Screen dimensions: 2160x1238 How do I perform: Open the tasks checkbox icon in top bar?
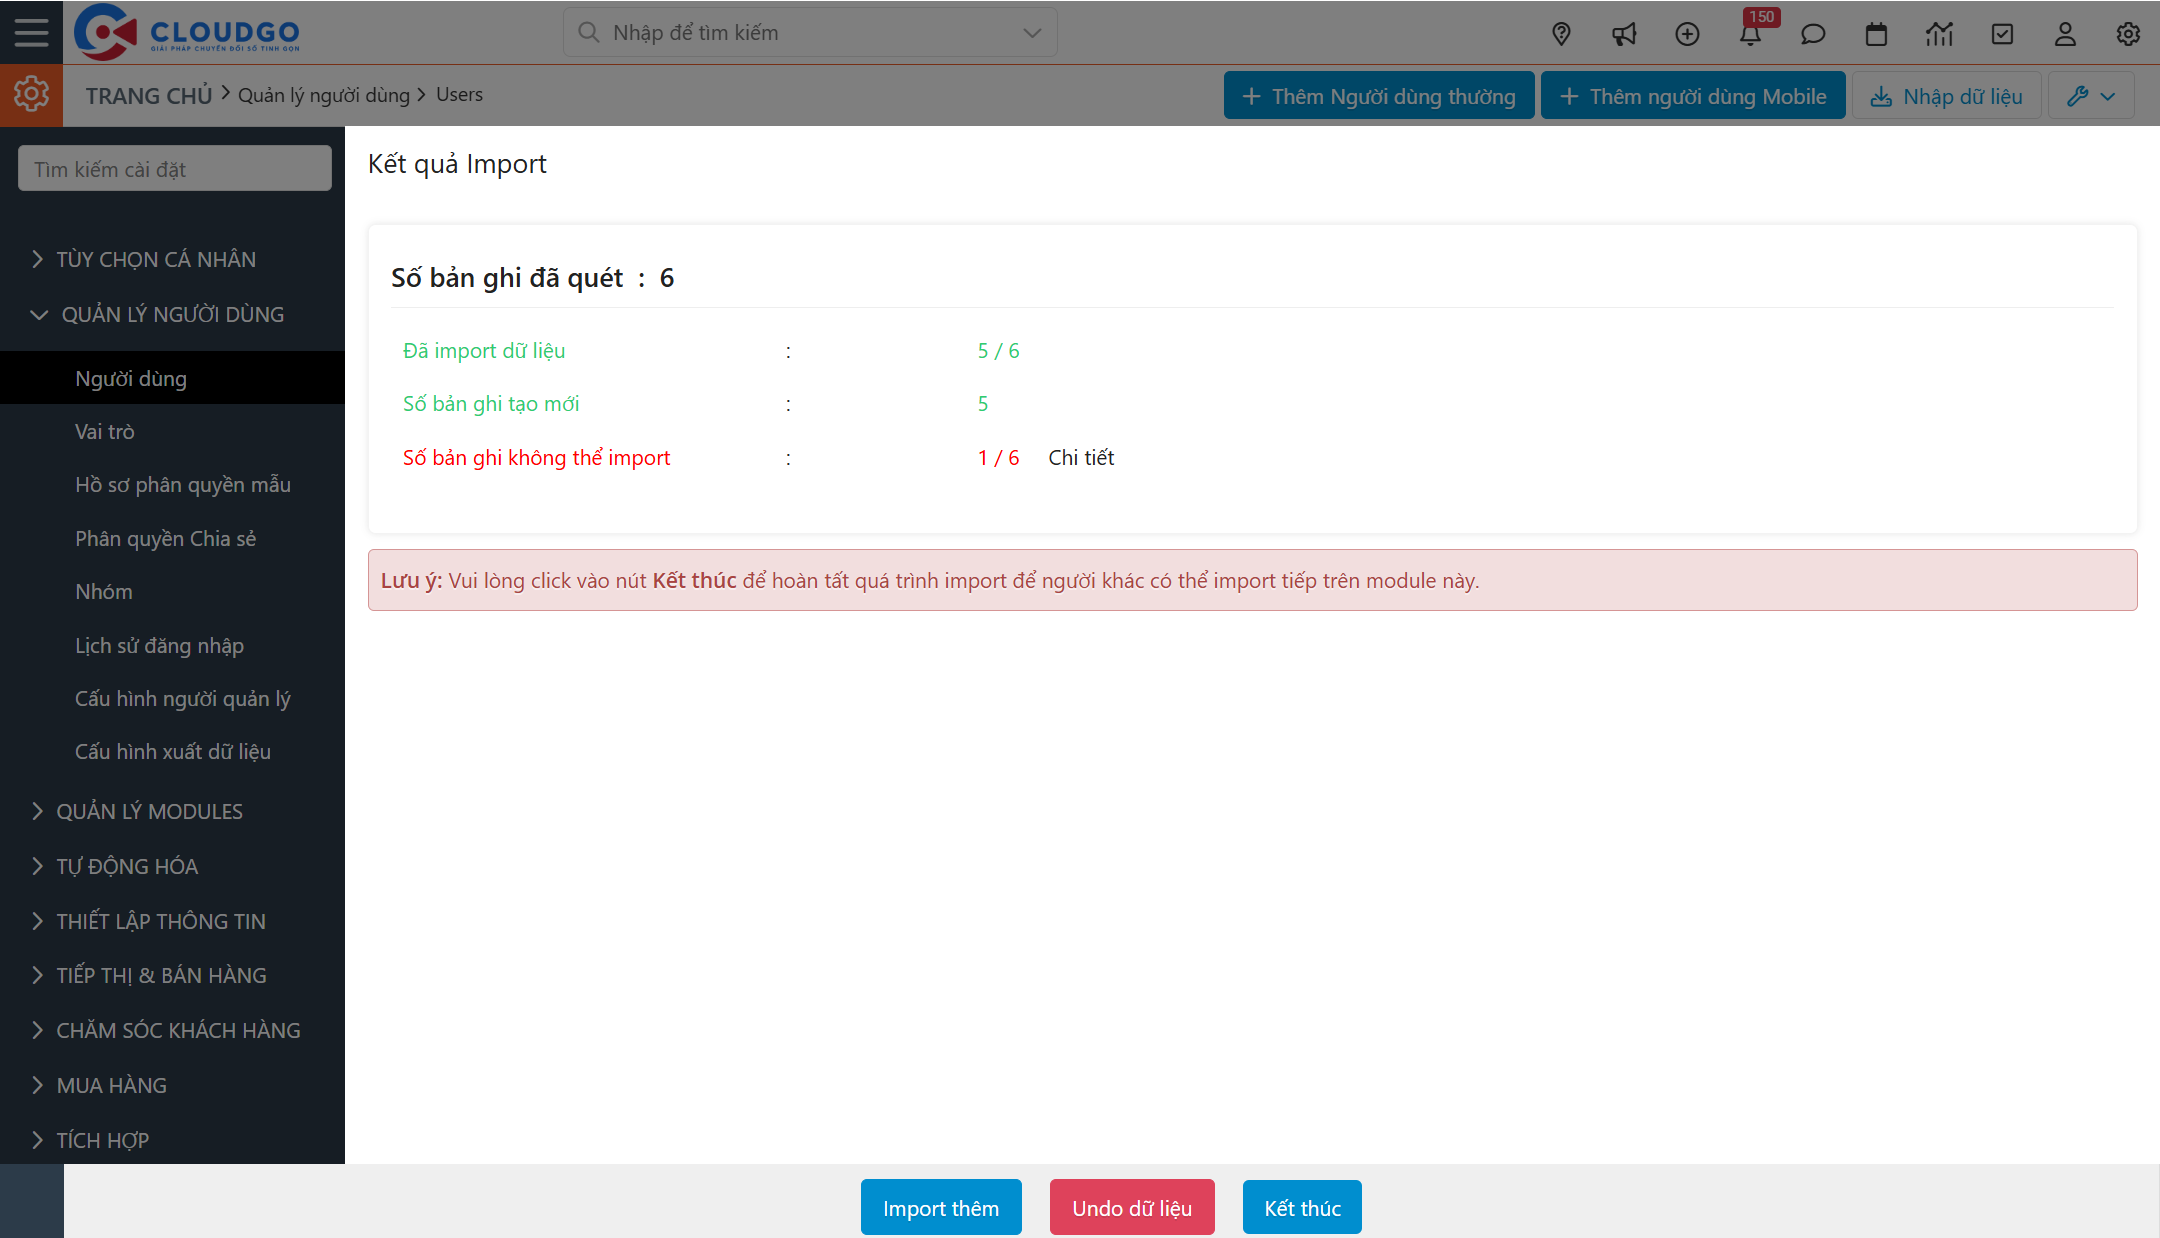[x=2002, y=33]
